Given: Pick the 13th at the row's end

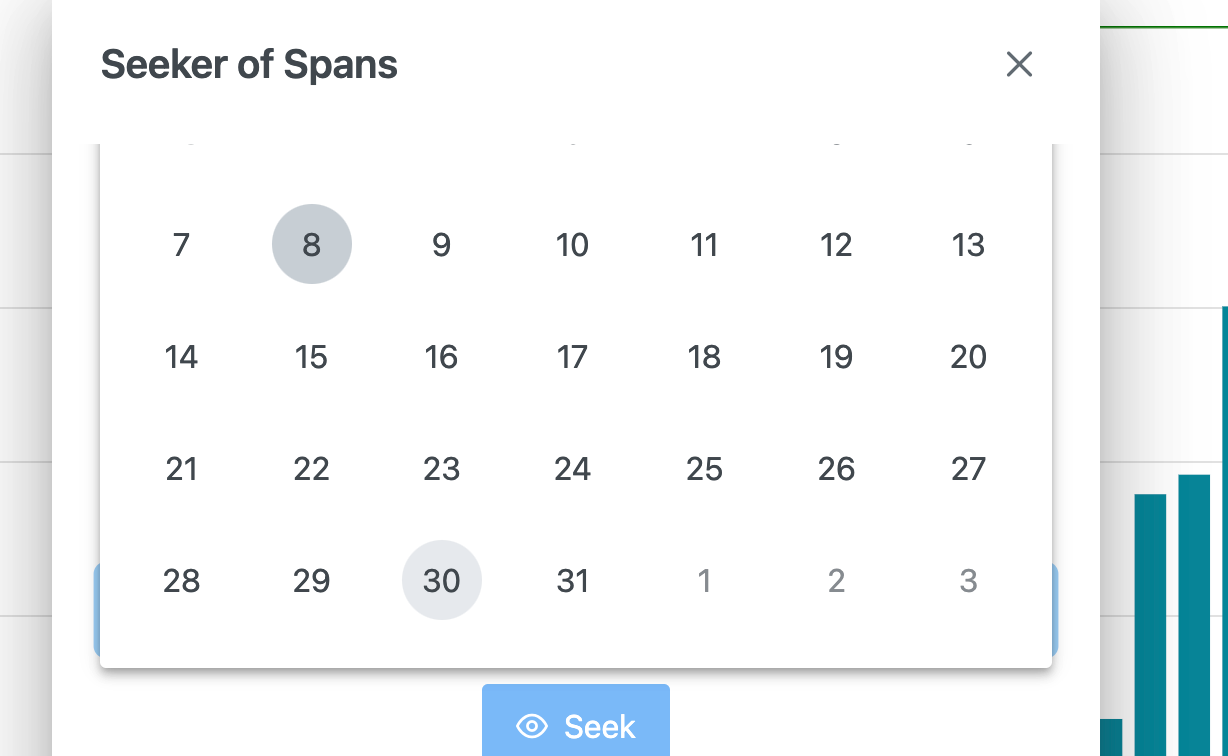Looking at the screenshot, I should 968,244.
